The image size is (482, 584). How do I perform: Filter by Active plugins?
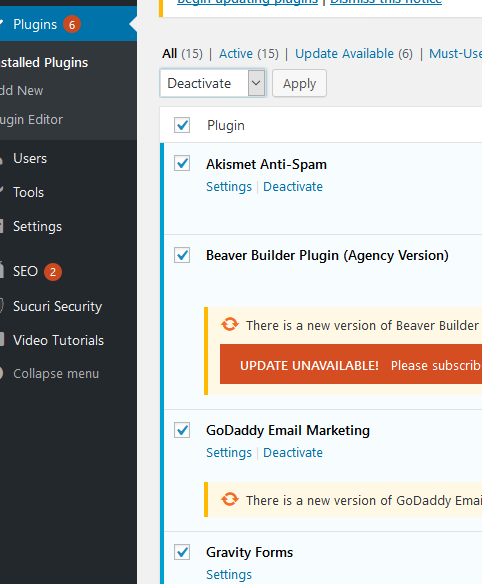coord(236,54)
